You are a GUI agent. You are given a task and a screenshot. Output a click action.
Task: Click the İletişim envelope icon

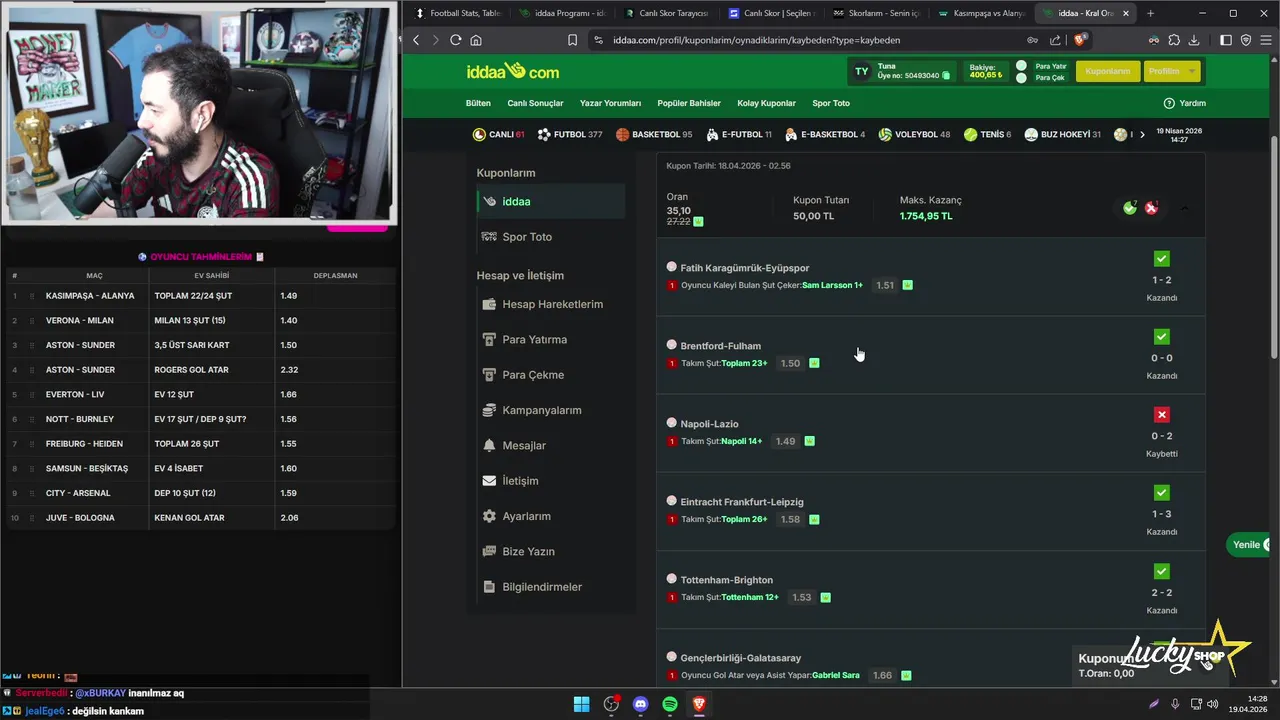489,481
